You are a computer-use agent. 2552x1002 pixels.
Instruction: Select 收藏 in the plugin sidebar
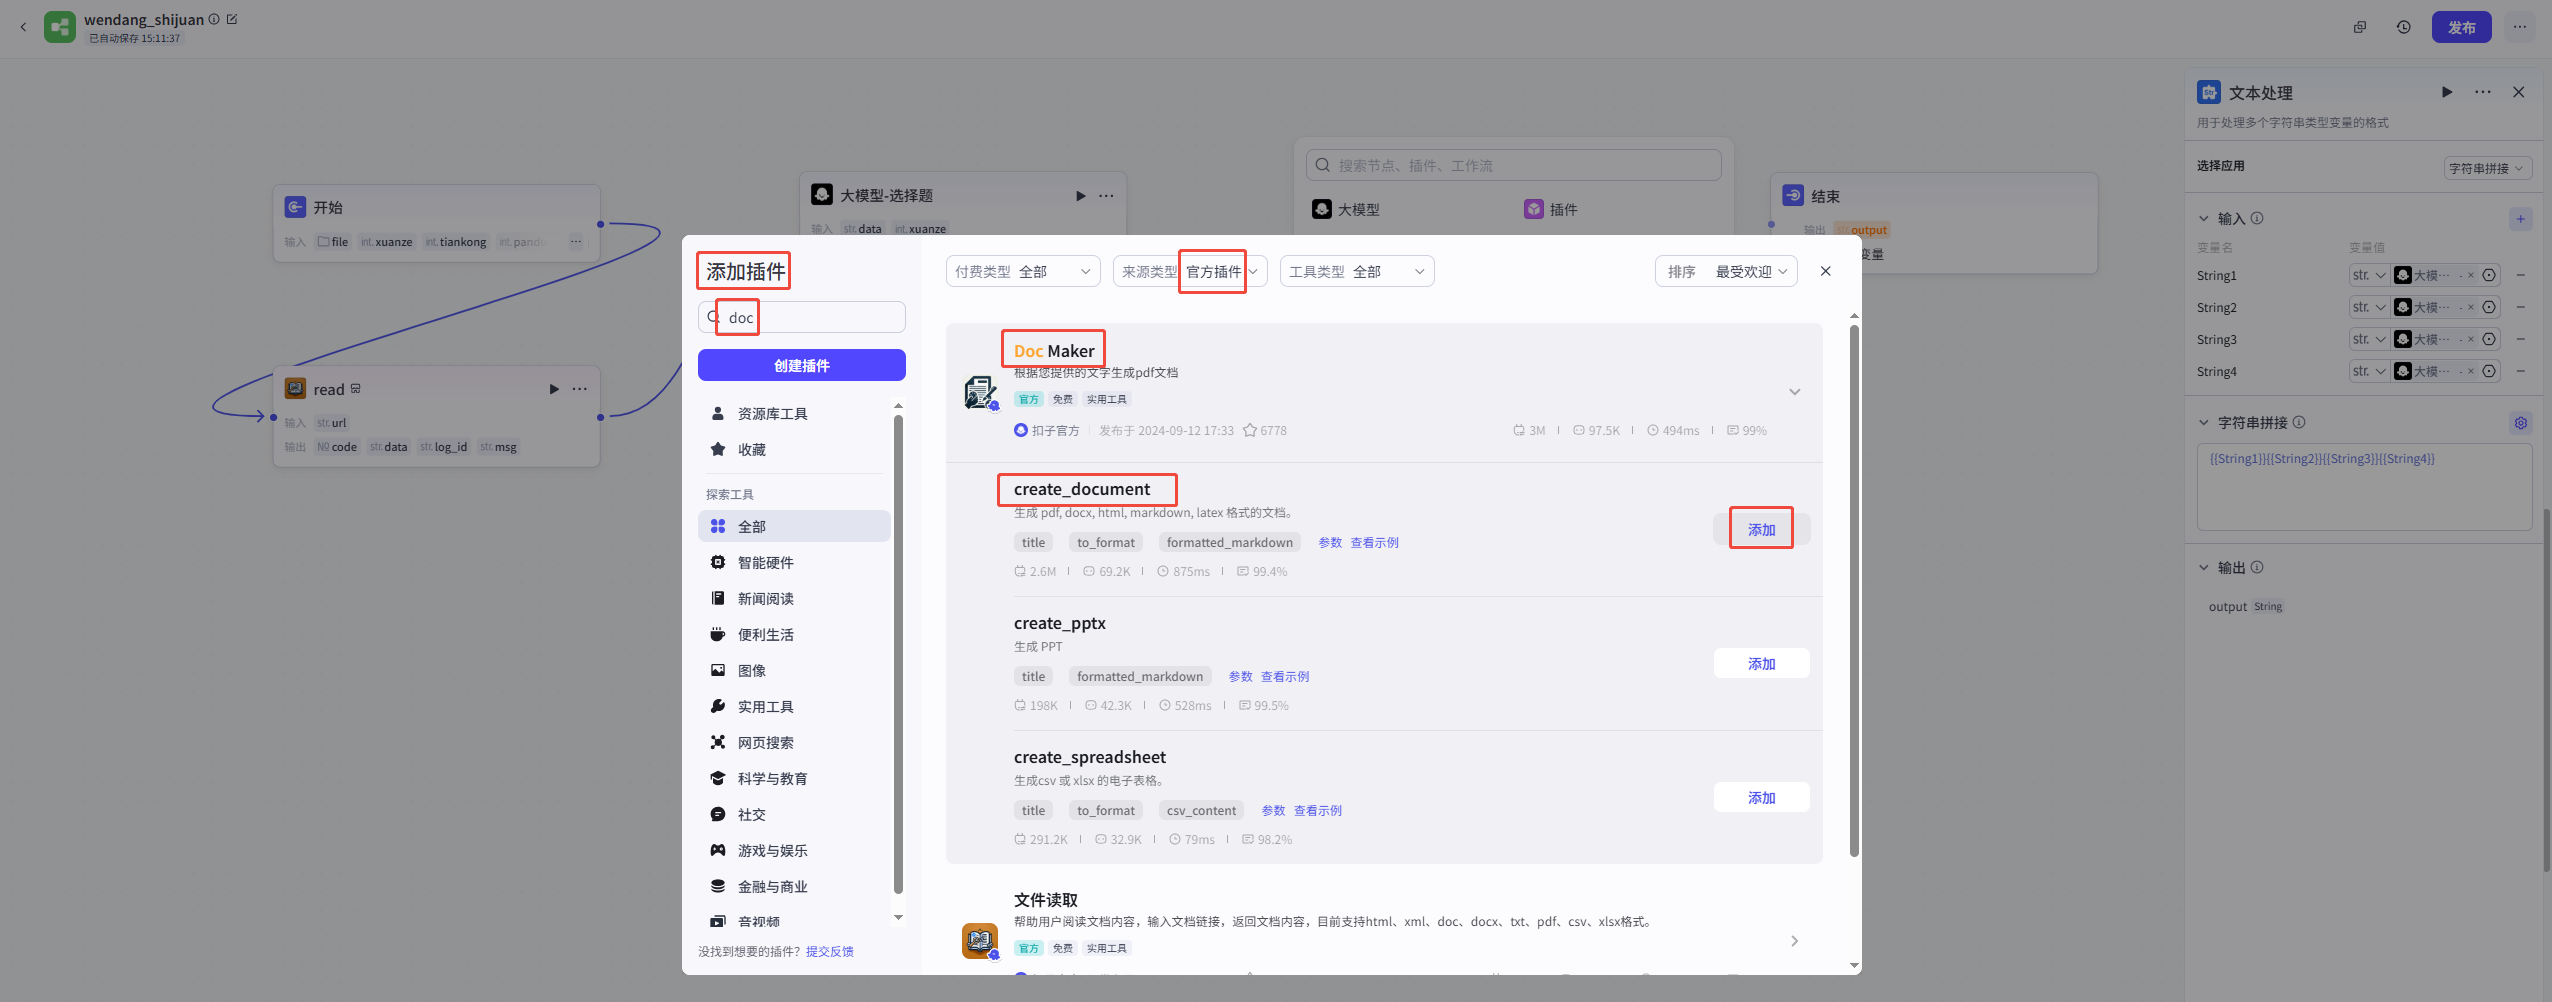751,450
